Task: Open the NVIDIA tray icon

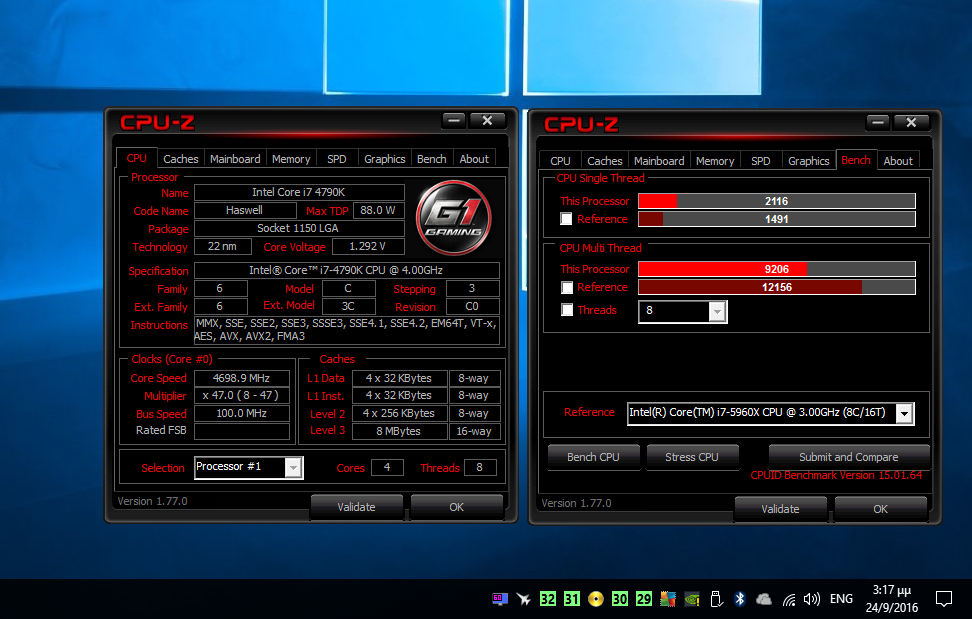Action: 692,599
